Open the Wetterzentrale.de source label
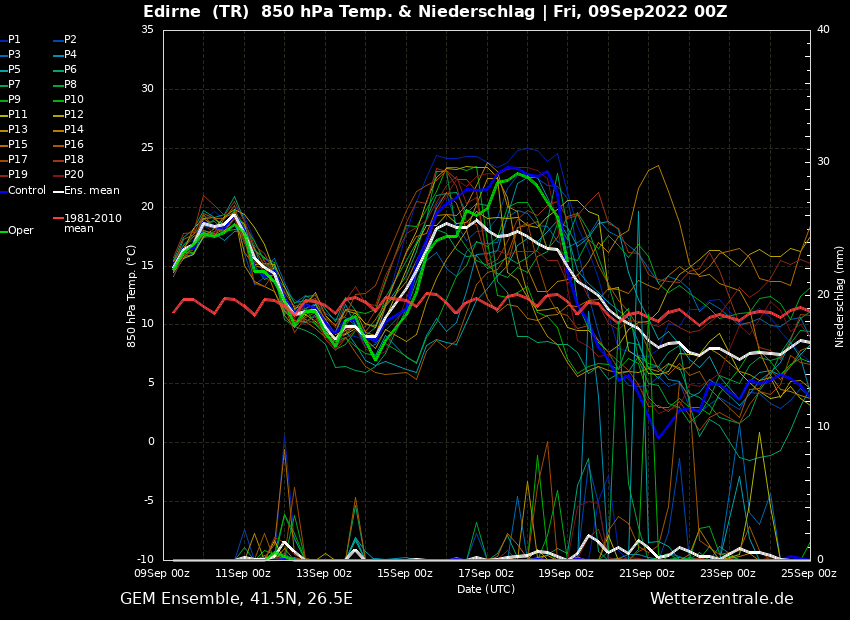 [x=722, y=599]
